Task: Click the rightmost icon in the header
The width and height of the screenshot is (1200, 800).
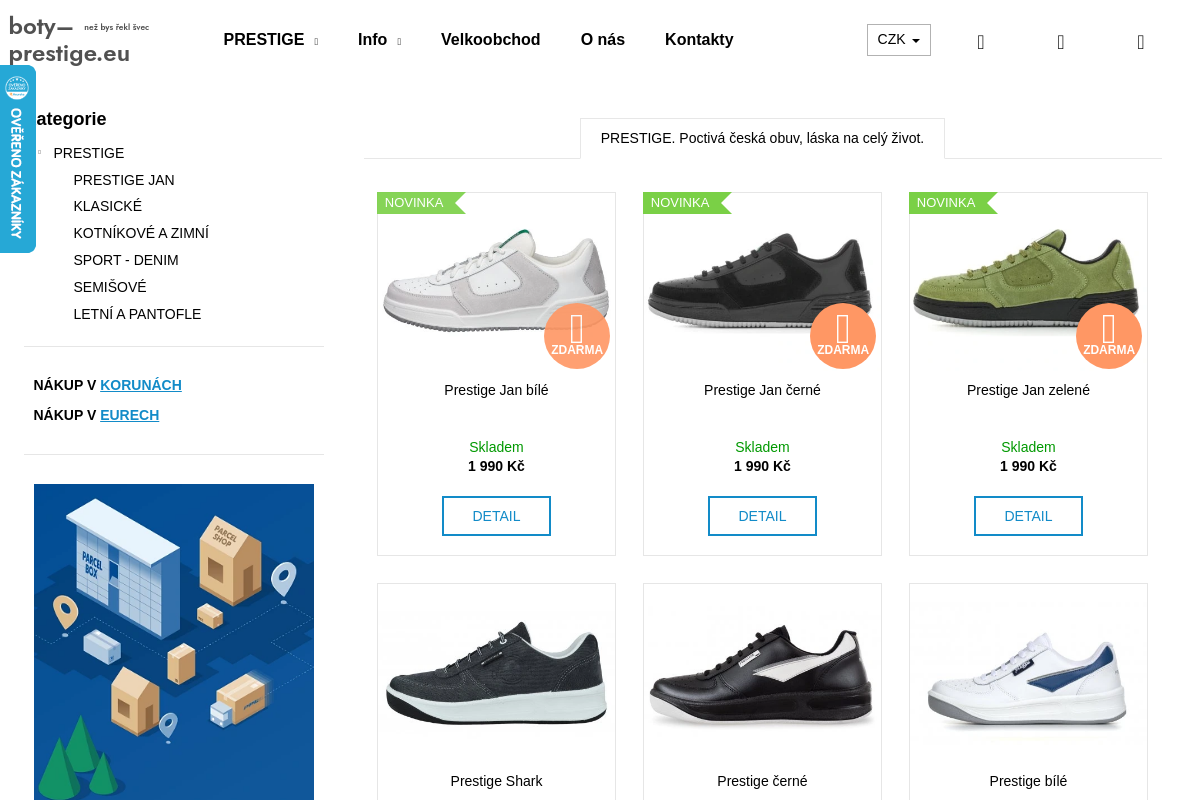Action: point(1141,42)
